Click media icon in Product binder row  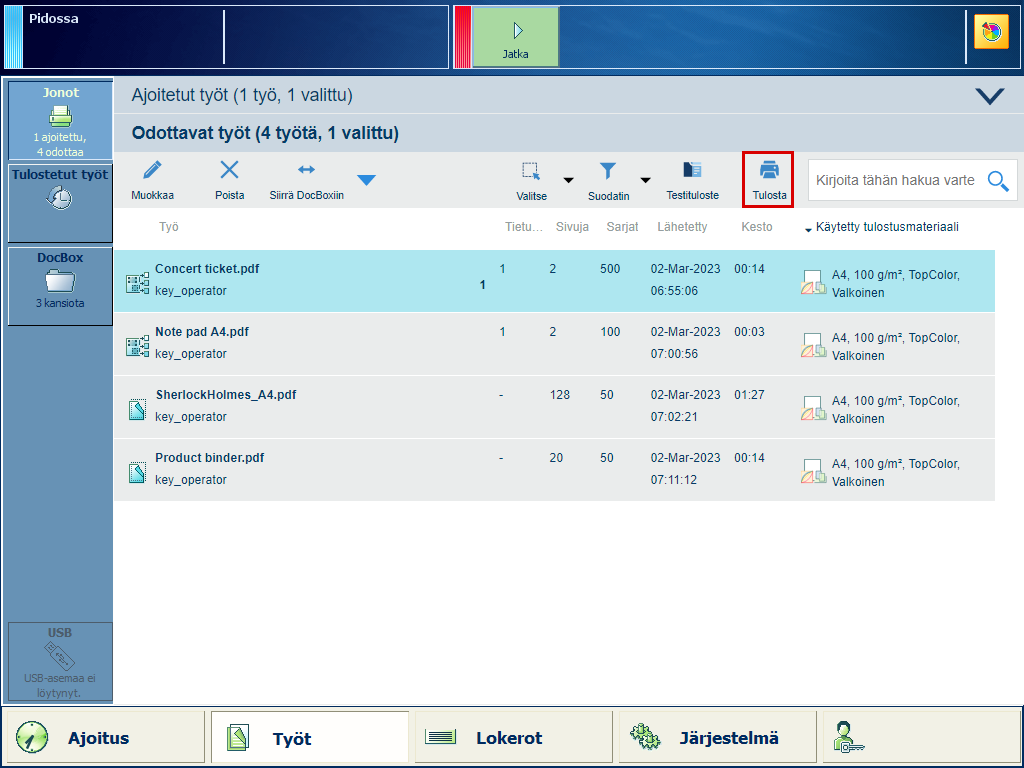814,472
